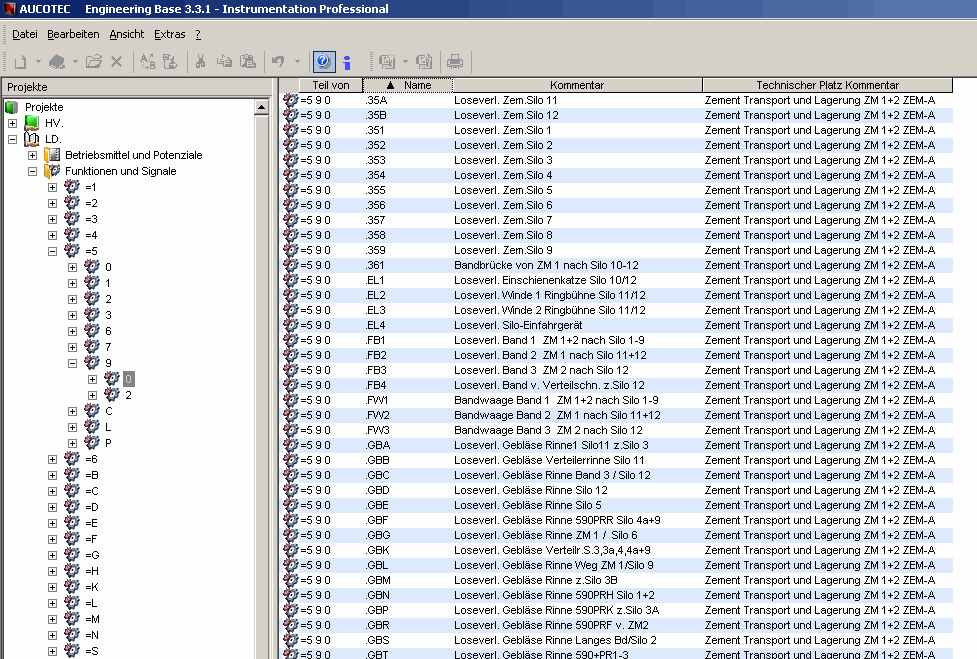Collapse the 9 sub-node under =5
The image size is (977, 659).
72,363
